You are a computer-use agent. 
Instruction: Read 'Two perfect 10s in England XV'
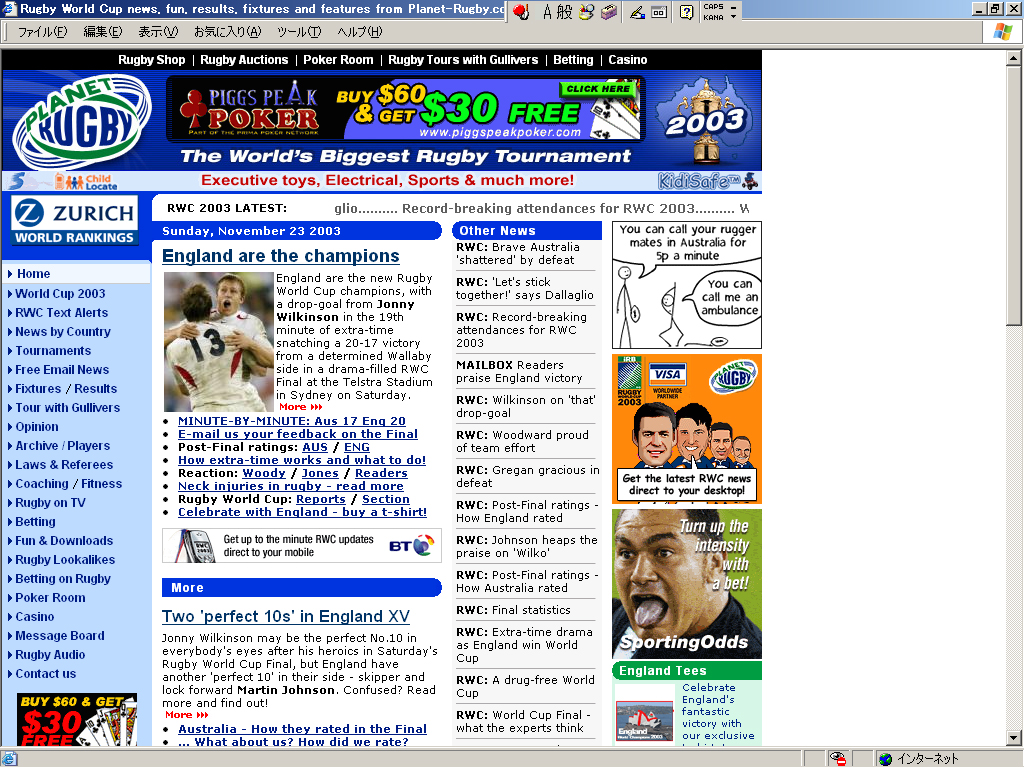(286, 616)
